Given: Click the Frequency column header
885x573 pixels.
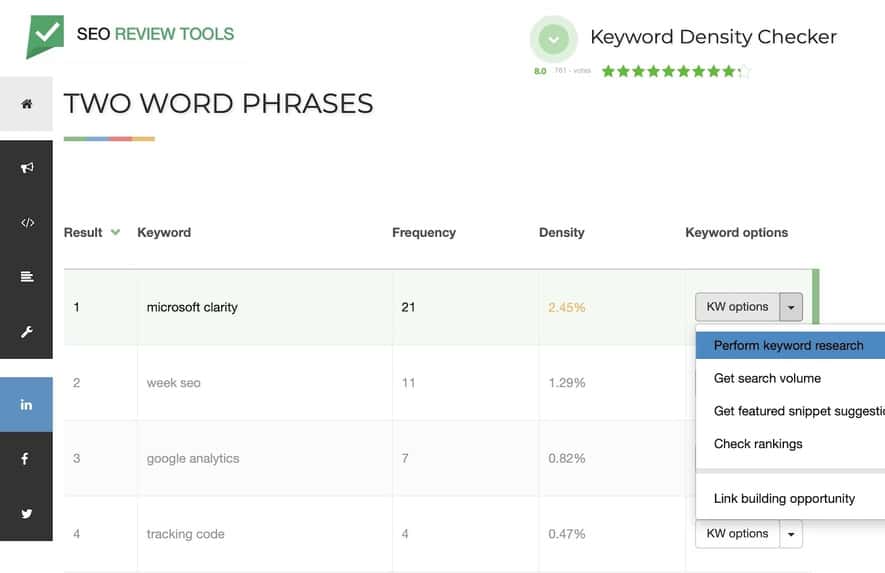Looking at the screenshot, I should [x=424, y=233].
